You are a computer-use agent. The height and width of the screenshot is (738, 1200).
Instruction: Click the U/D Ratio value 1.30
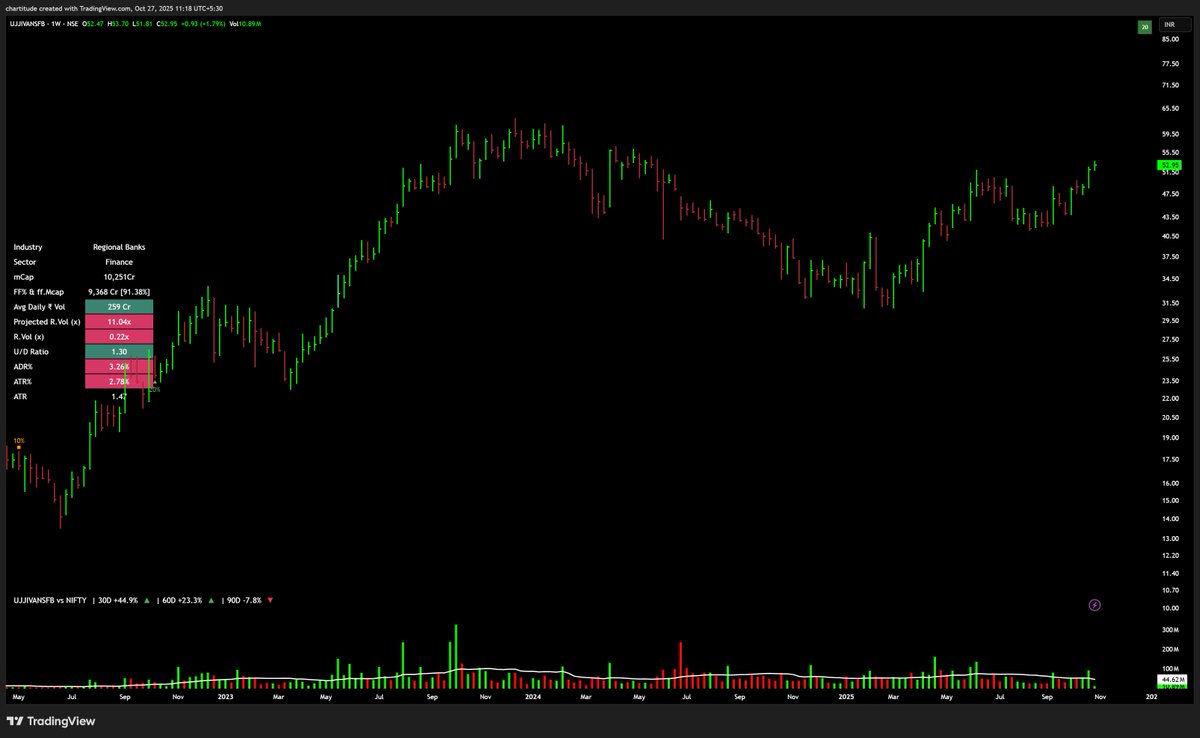point(119,352)
